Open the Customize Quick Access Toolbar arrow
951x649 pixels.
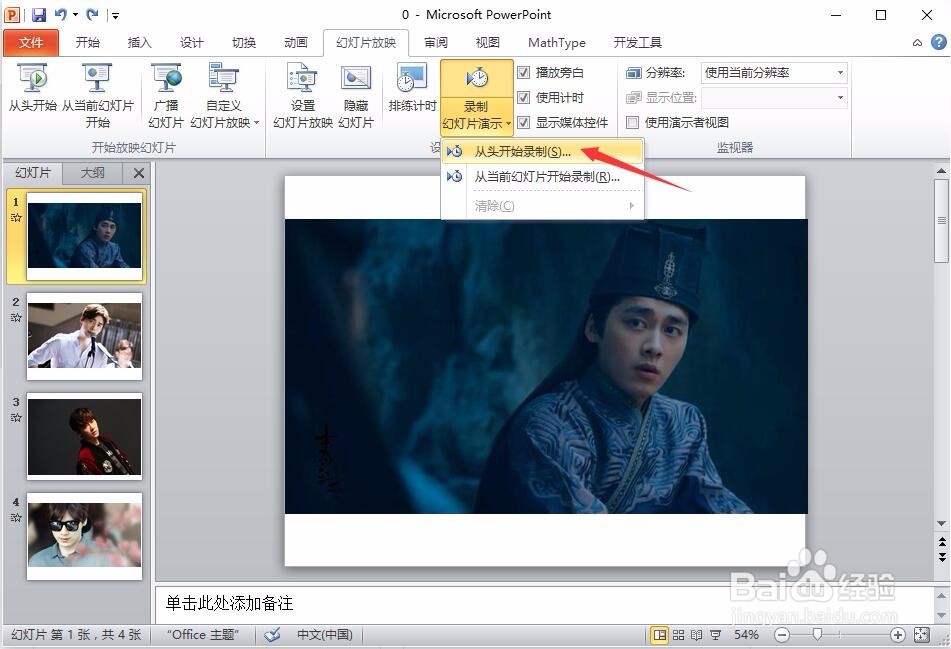(x=115, y=15)
